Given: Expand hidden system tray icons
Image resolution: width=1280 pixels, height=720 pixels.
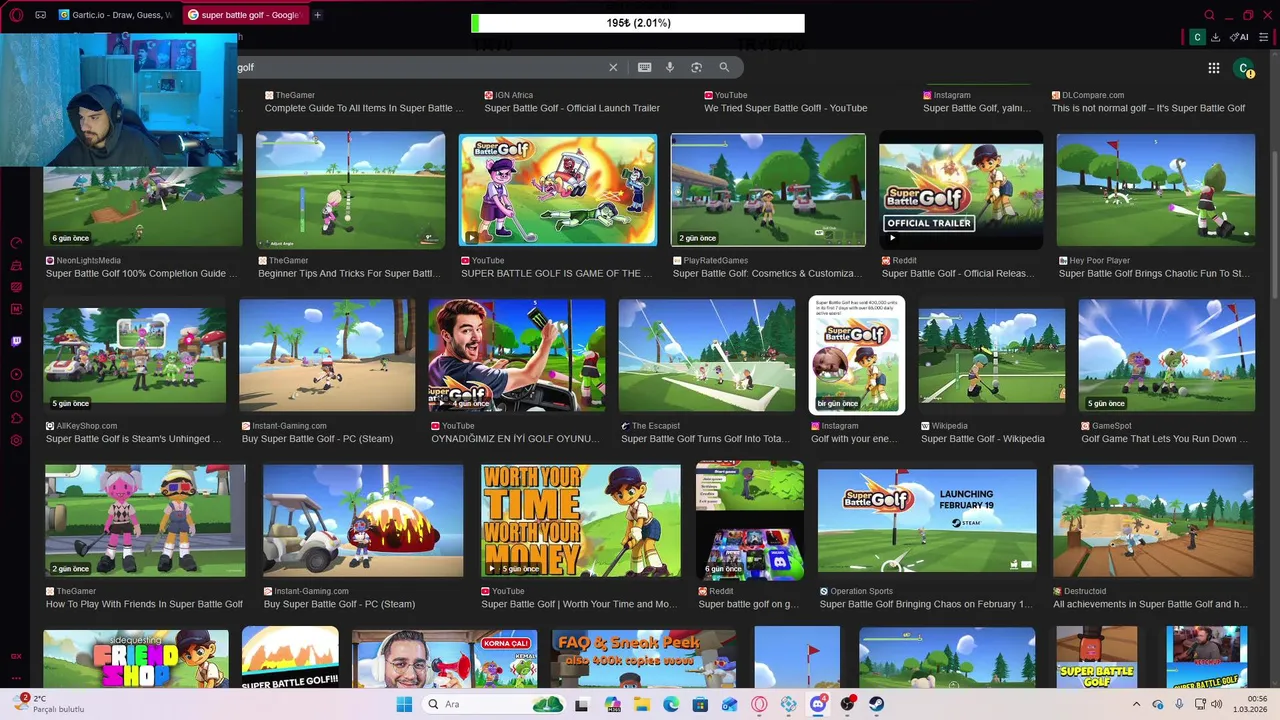Looking at the screenshot, I should point(1136,704).
